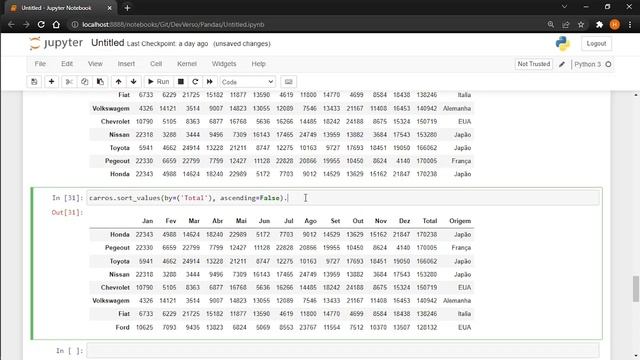
Task: Open the Kernel menu
Action: click(187, 64)
